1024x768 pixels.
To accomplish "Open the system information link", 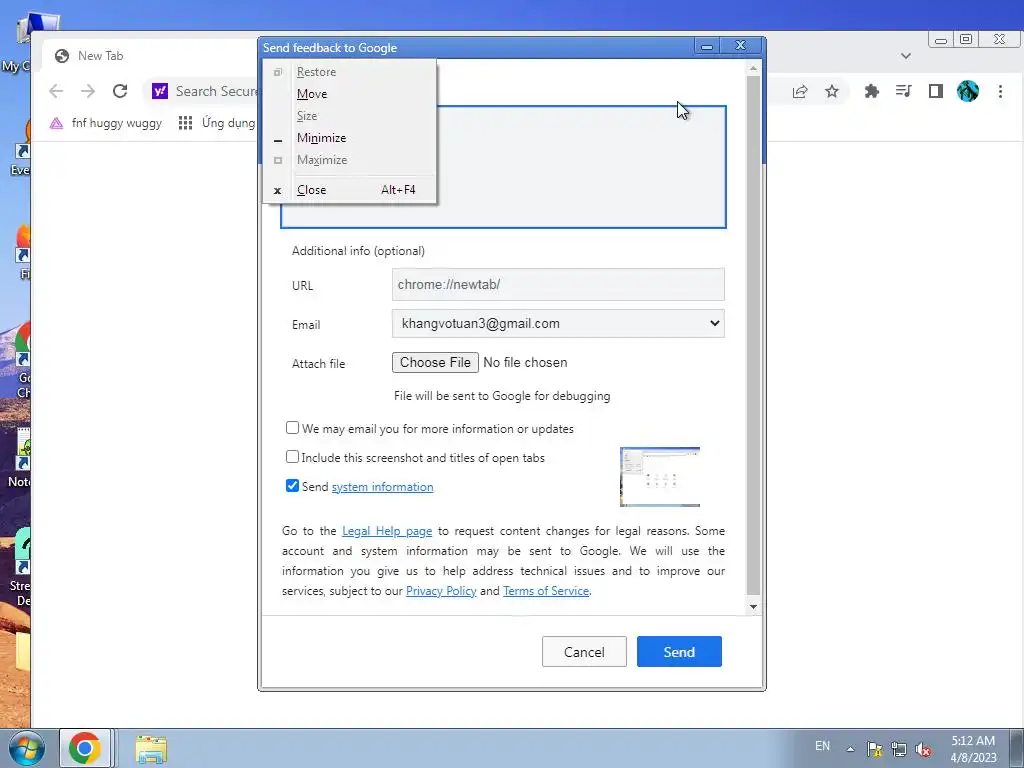I will pos(383,487).
